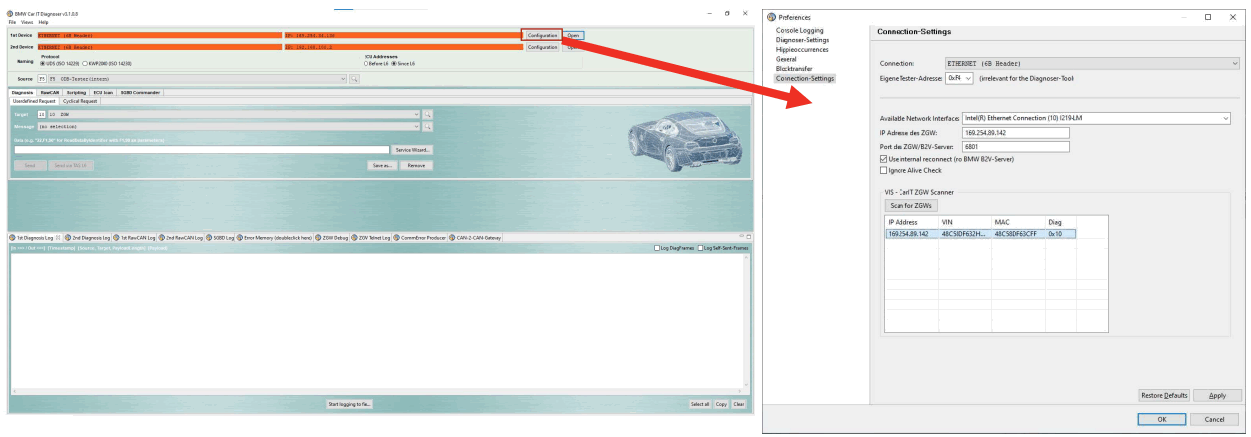Clear the log with Clear button
Screen dimensions: 1251x437
(x=739, y=404)
